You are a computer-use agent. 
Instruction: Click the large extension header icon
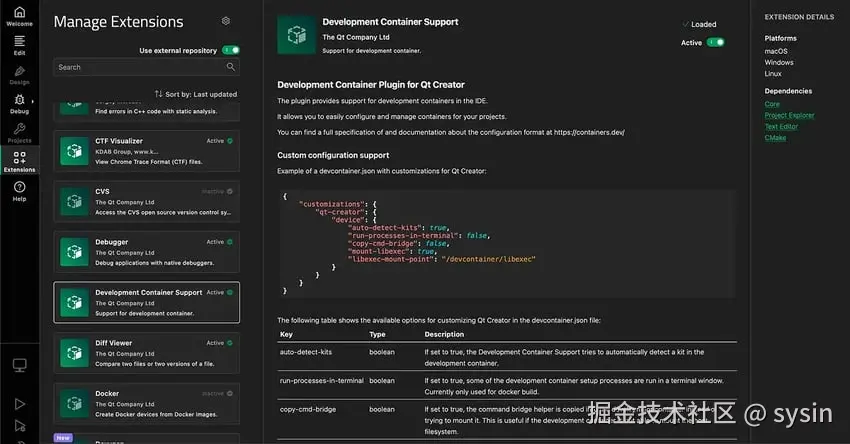pos(297,35)
